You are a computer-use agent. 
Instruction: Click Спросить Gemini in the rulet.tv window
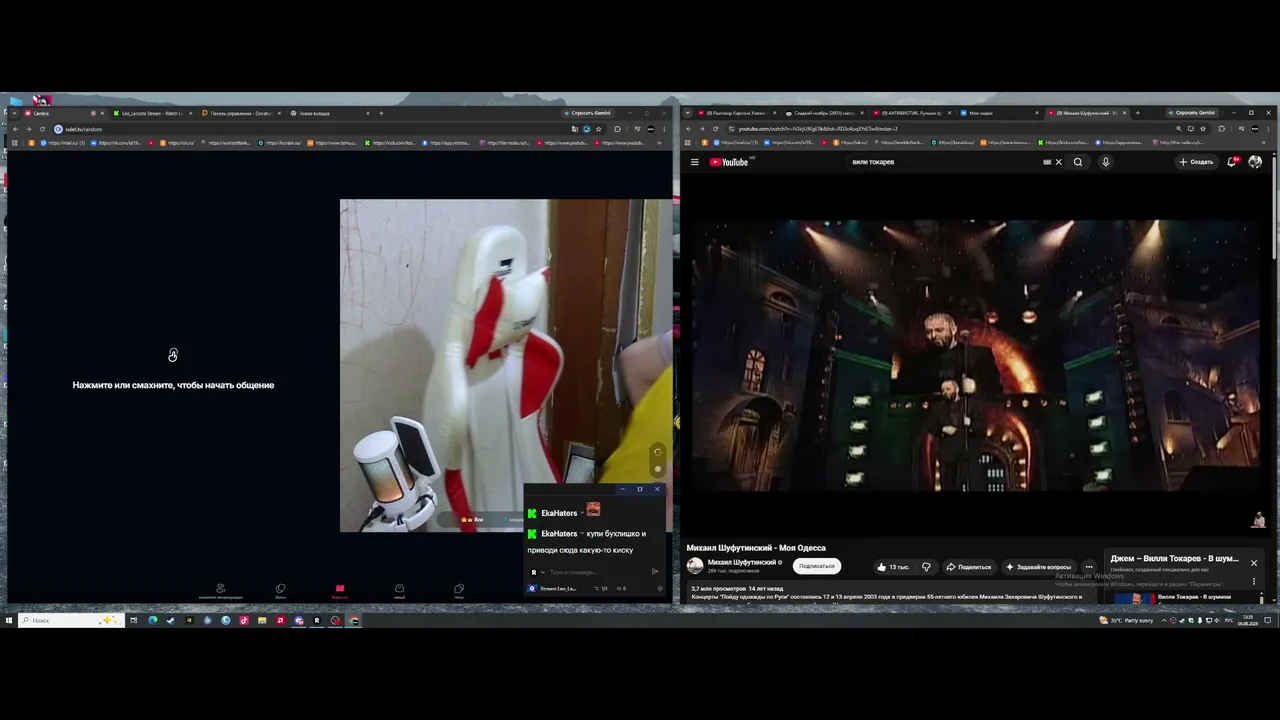(x=589, y=113)
